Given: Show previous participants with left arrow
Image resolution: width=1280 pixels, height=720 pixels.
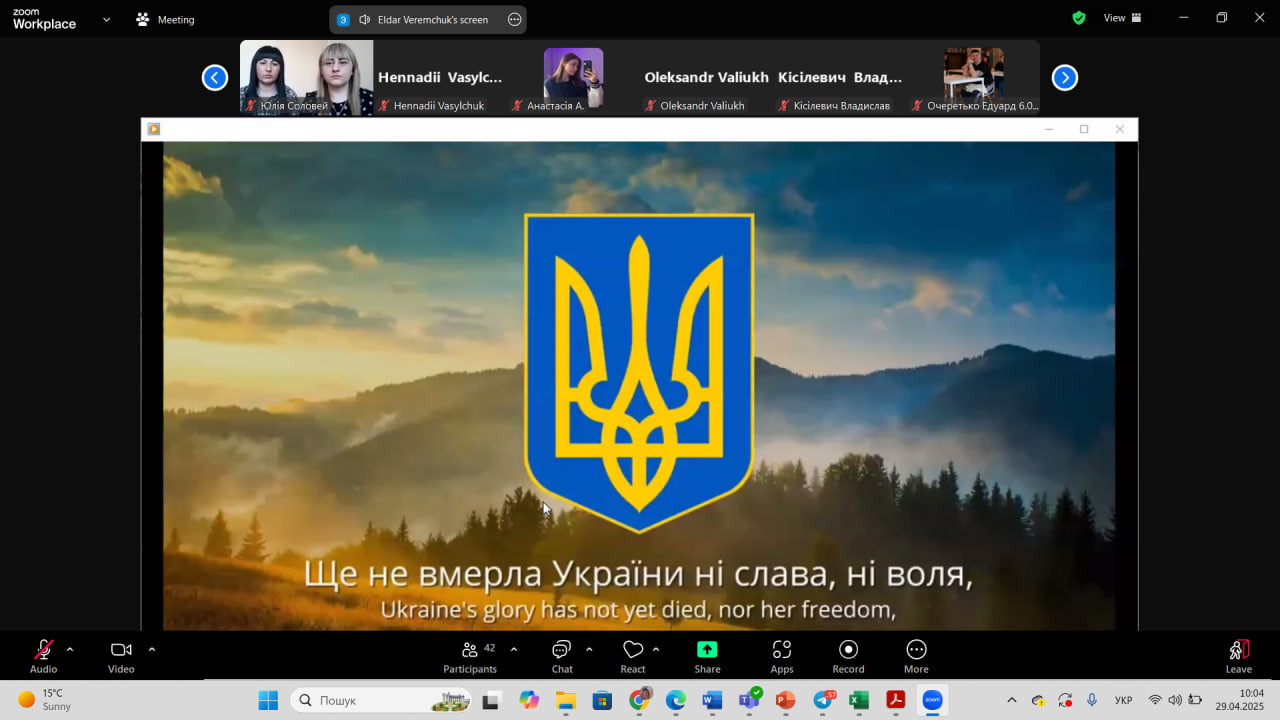Looking at the screenshot, I should [215, 77].
